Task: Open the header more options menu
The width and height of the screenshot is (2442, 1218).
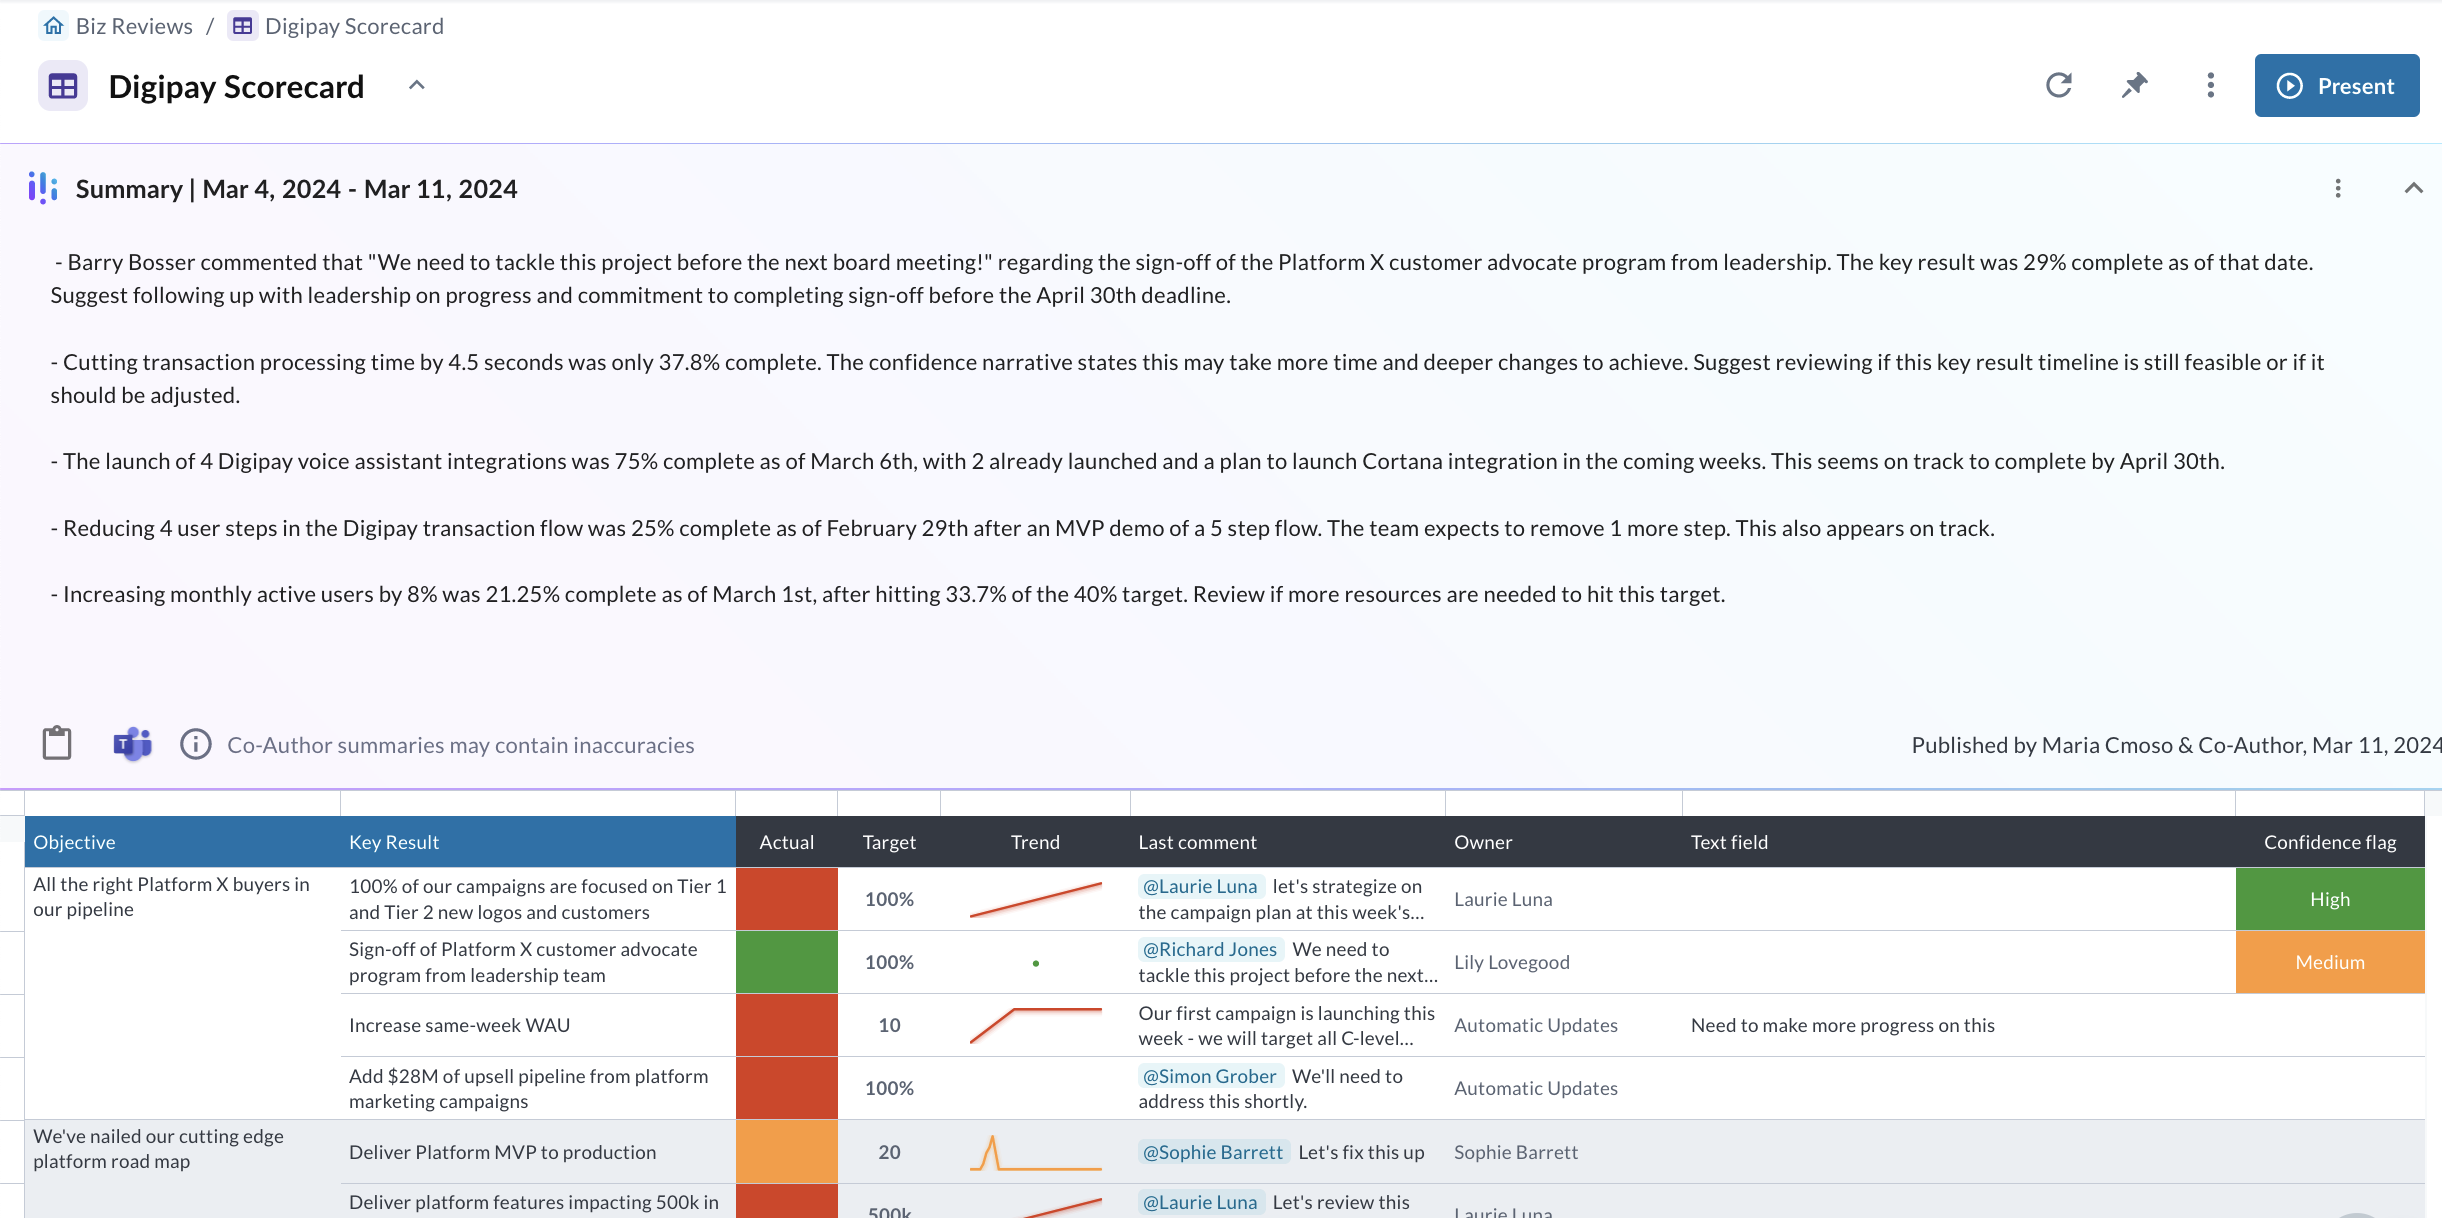Action: tap(2211, 85)
